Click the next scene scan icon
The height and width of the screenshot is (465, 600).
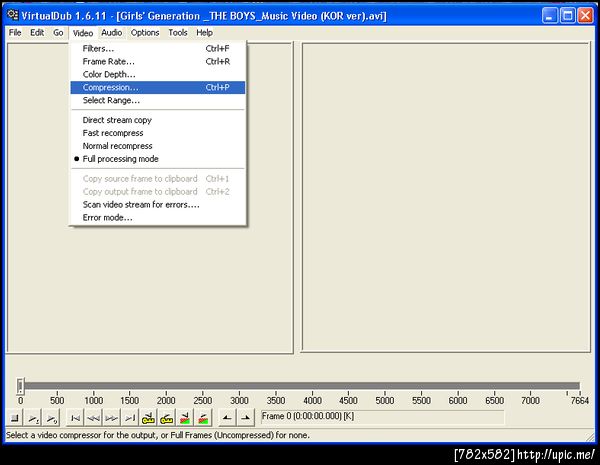pyautogui.click(x=204, y=418)
